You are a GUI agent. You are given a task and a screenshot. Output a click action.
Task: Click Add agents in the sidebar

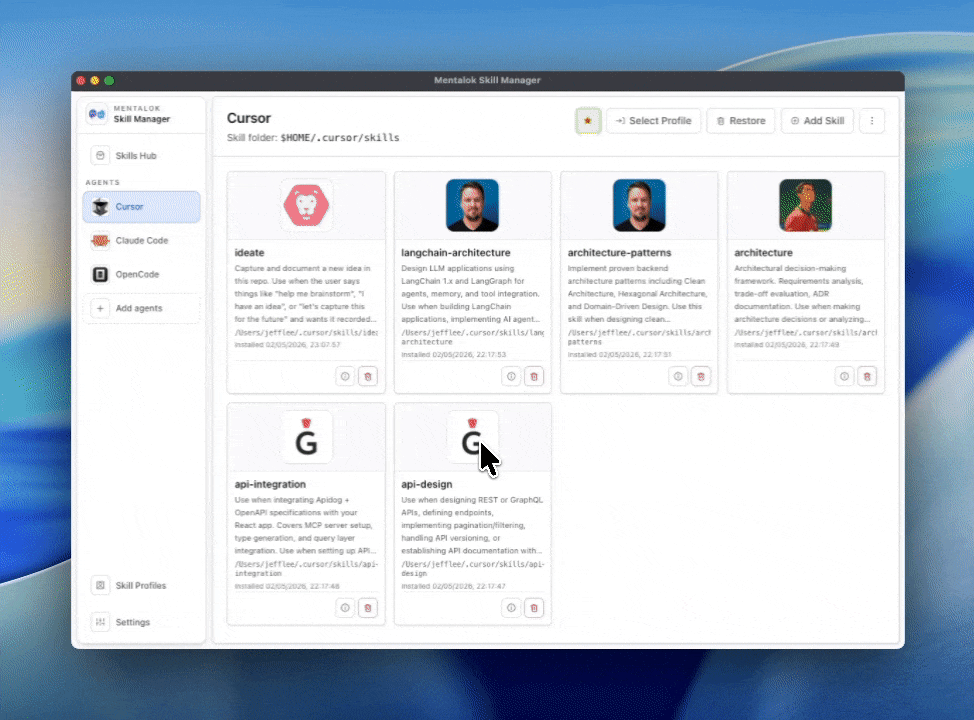(141, 308)
